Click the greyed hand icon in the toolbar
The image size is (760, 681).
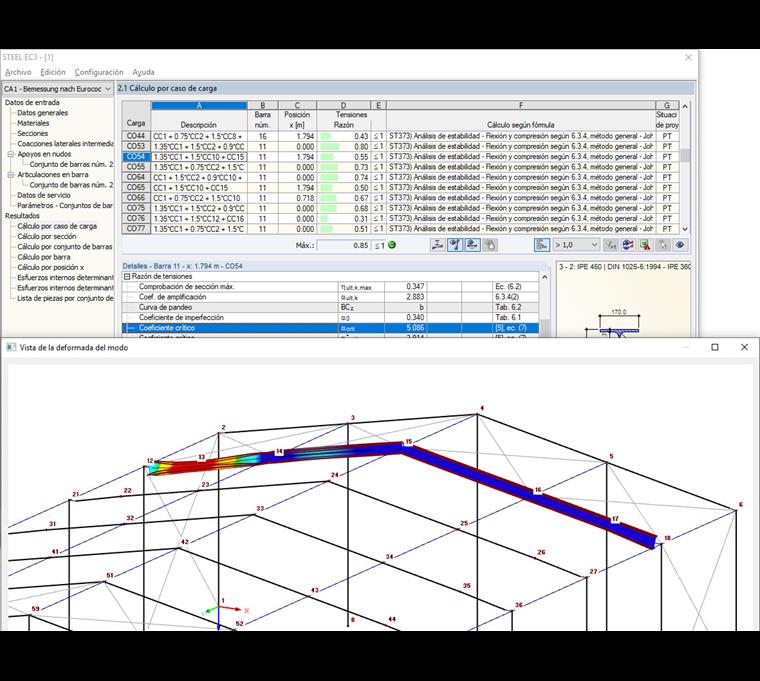pyautogui.click(x=490, y=245)
